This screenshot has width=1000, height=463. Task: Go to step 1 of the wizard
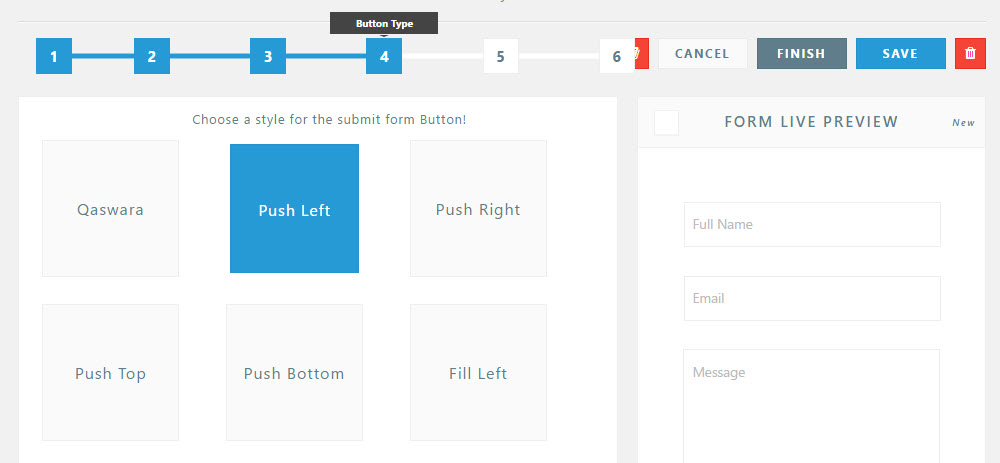(x=53, y=56)
